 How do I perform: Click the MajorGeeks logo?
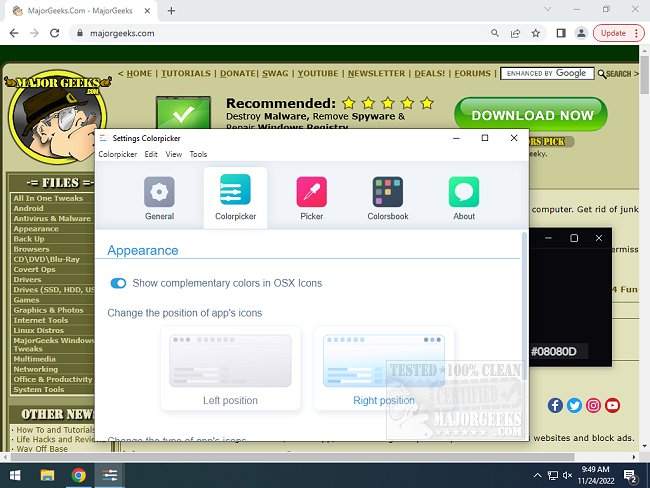coord(57,116)
